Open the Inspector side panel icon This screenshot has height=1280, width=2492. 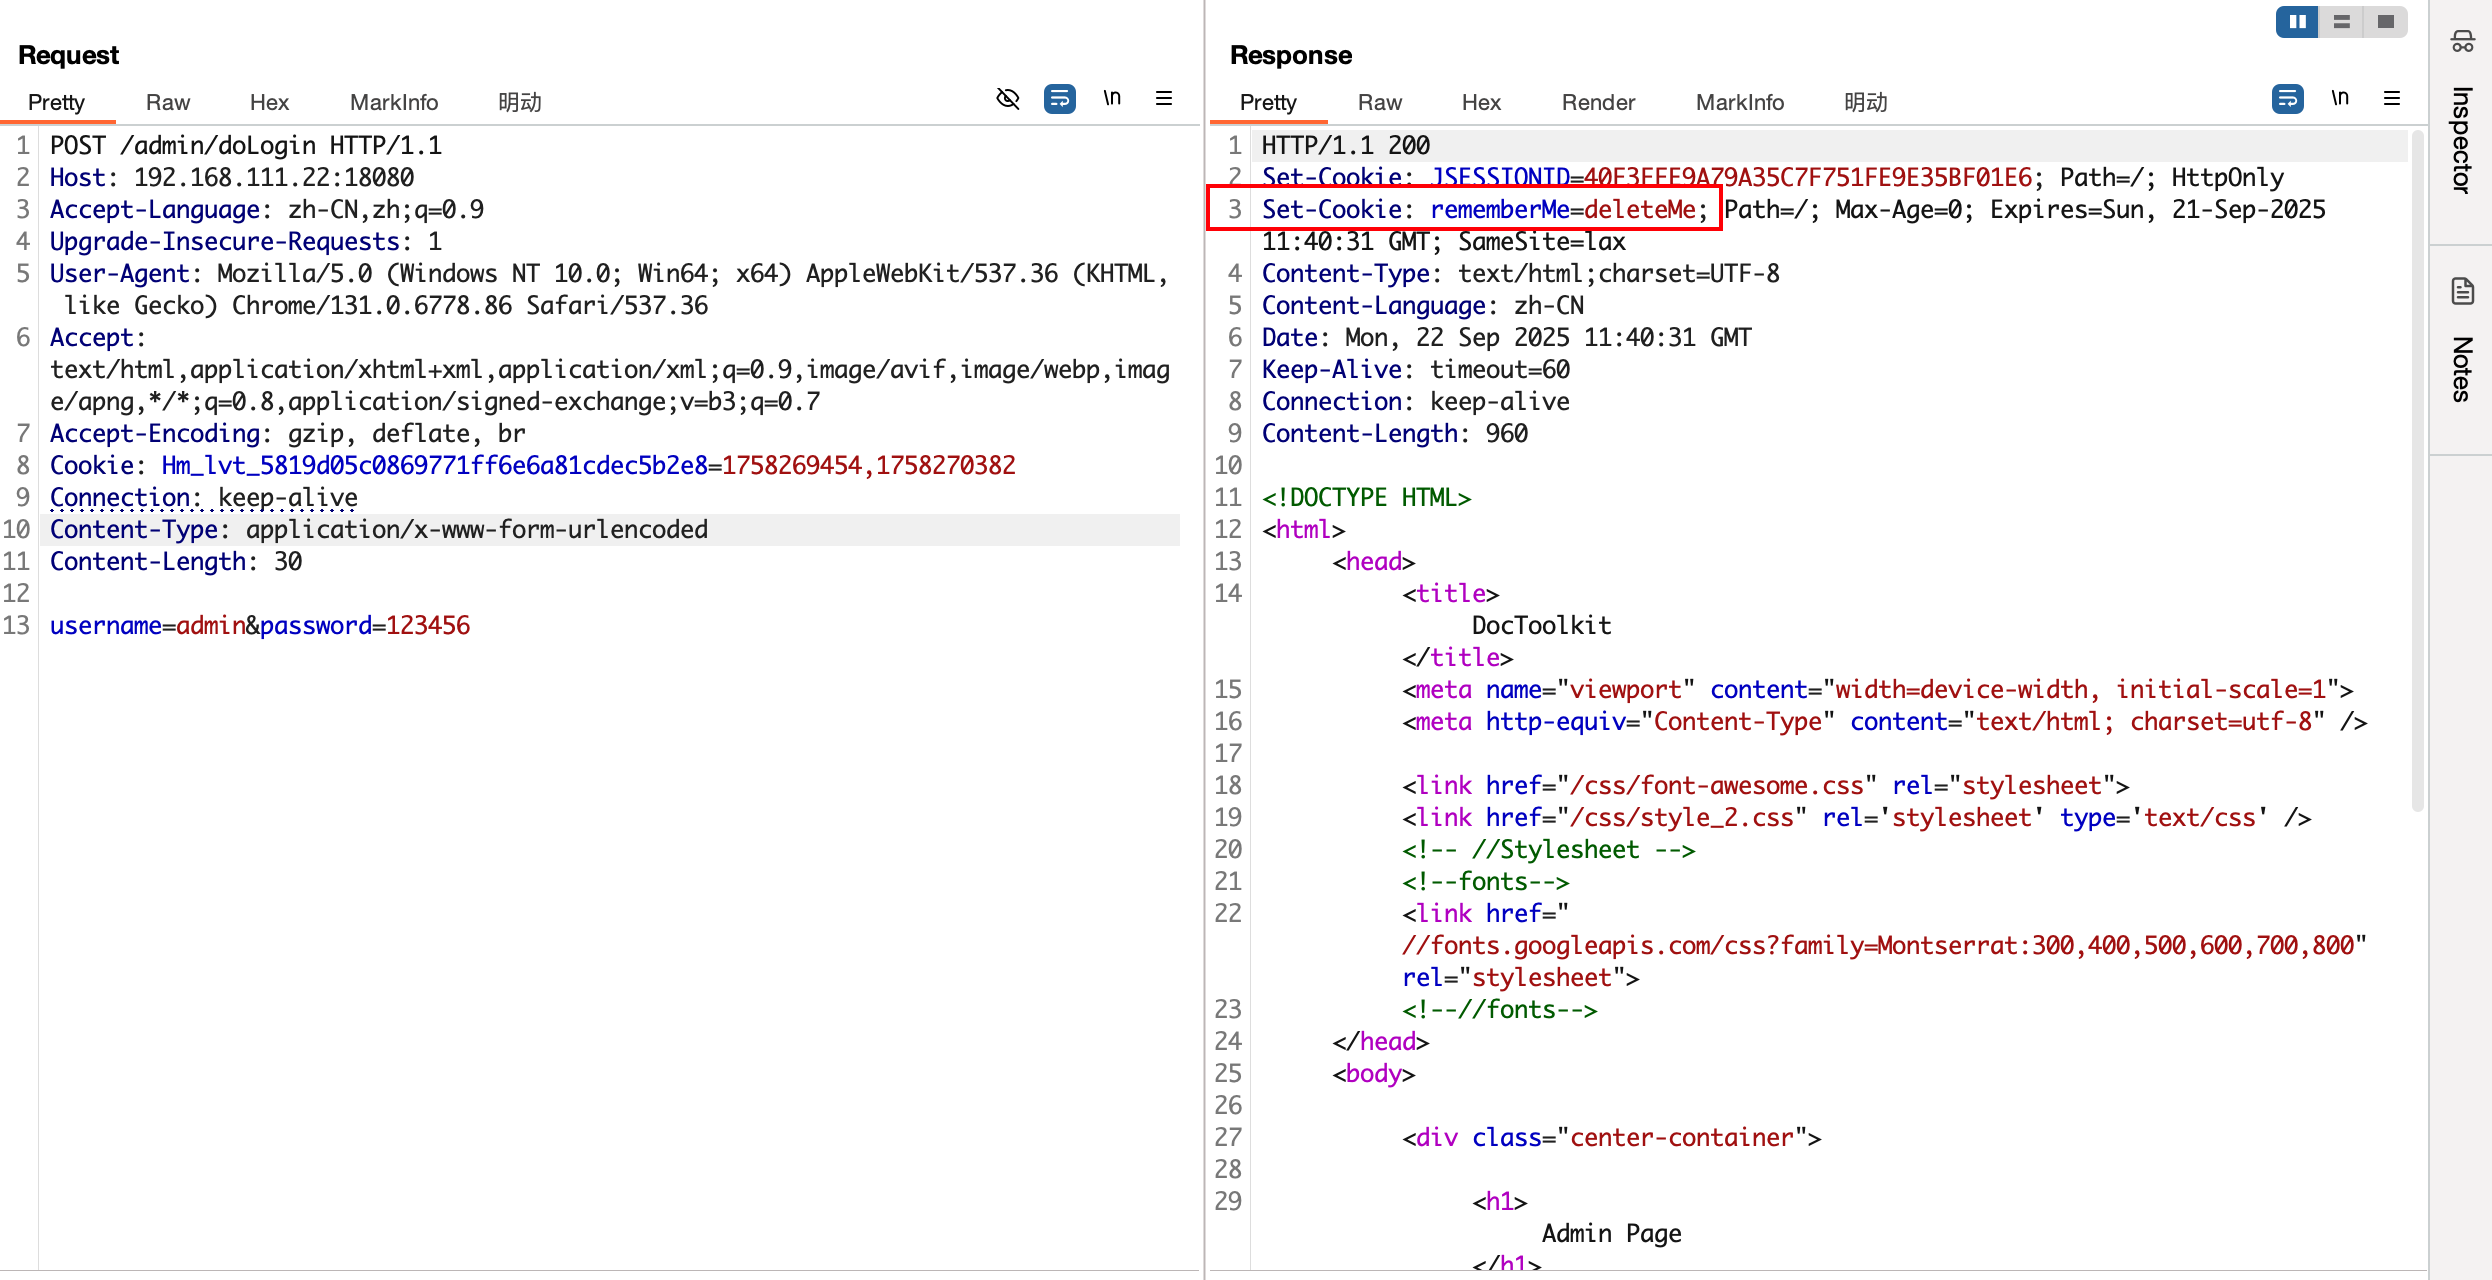tap(2462, 41)
